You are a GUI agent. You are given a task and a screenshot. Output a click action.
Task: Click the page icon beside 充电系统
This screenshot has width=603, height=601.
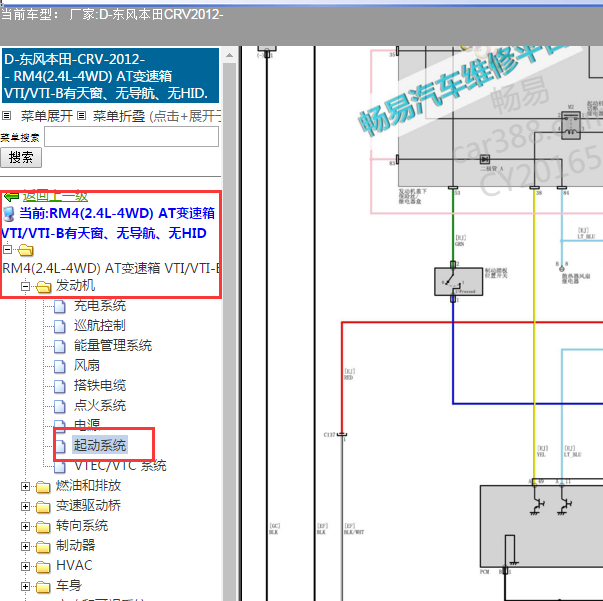pyautogui.click(x=60, y=306)
